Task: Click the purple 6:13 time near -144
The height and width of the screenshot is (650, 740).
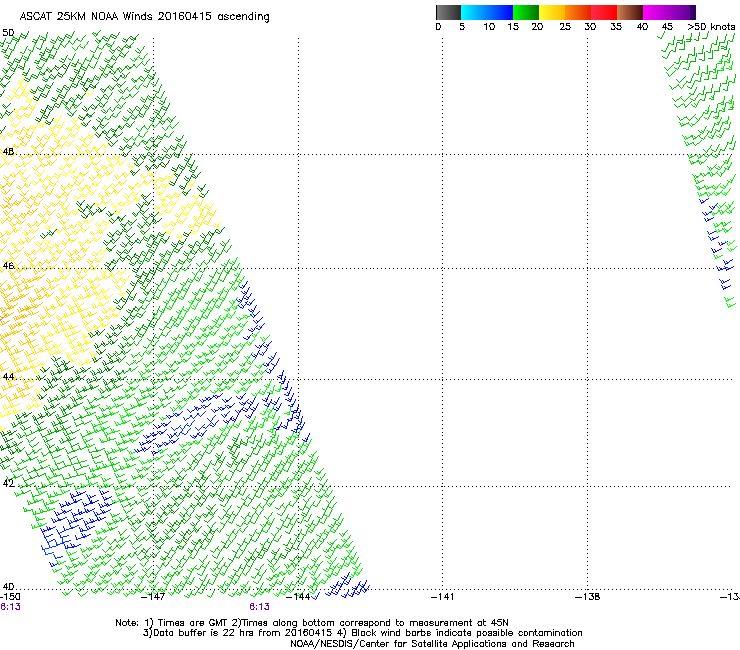Action: click(x=260, y=607)
